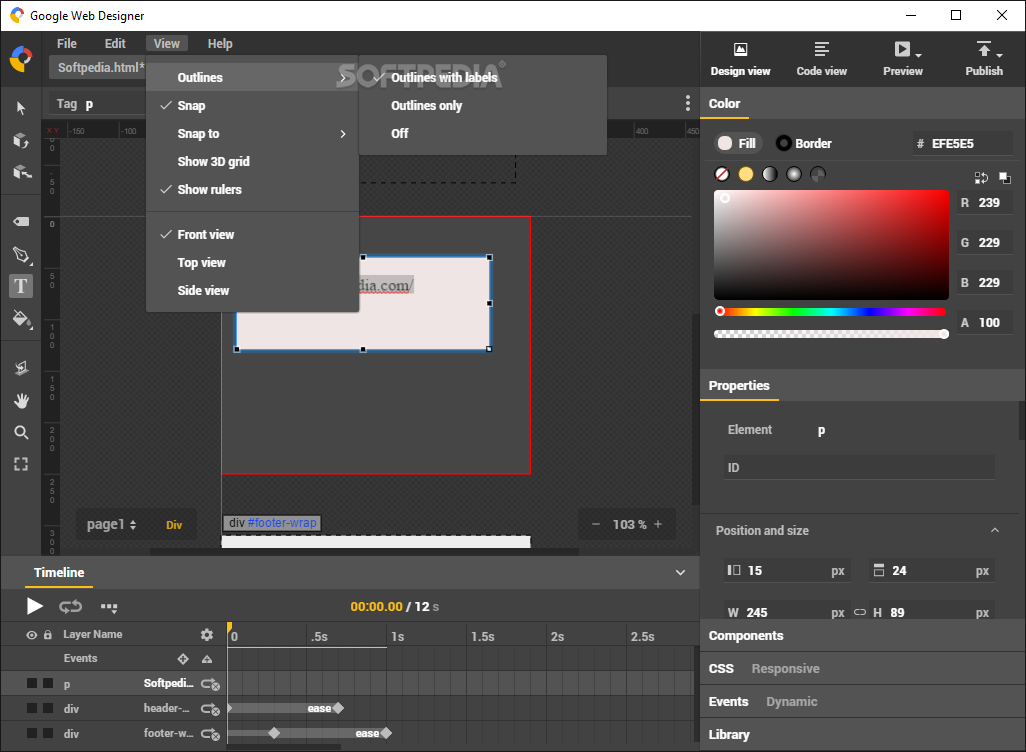Screen dimensions: 1026x752
Task: Select the Border color mode
Action: pyautogui.click(x=804, y=143)
